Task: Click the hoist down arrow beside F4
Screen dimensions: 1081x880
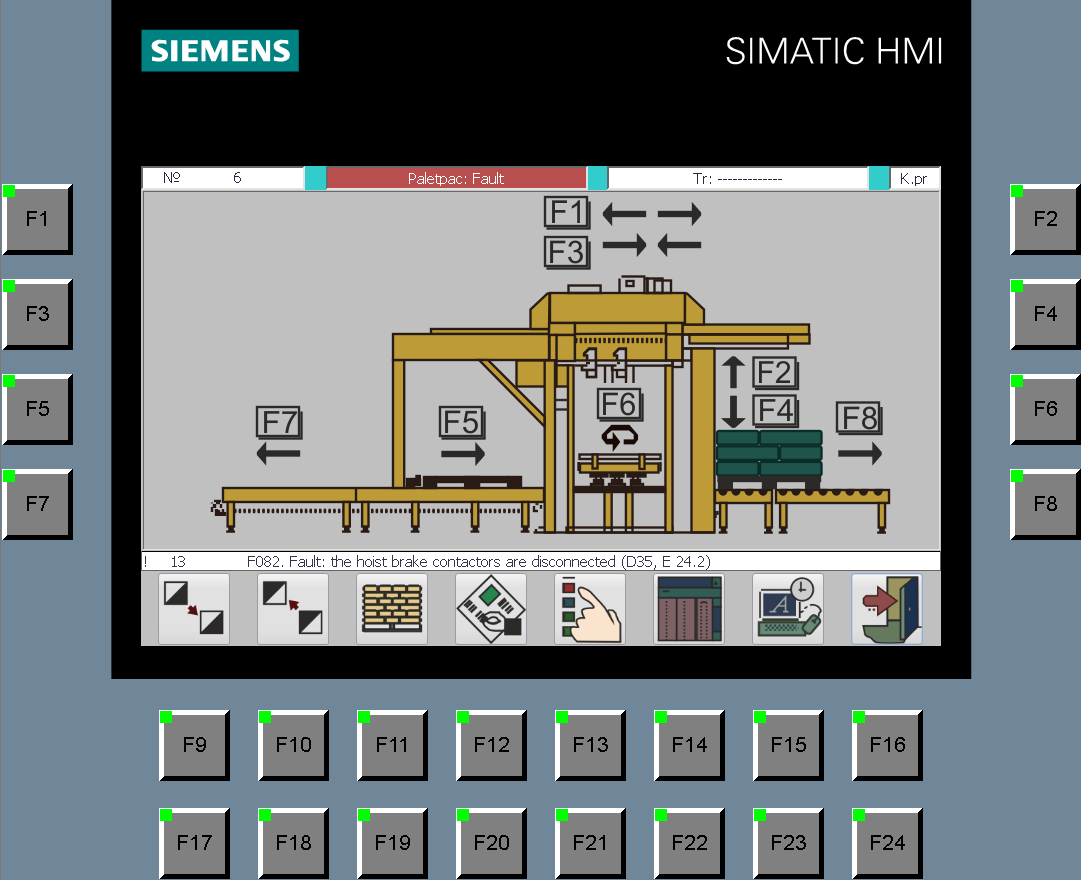Action: (x=734, y=412)
